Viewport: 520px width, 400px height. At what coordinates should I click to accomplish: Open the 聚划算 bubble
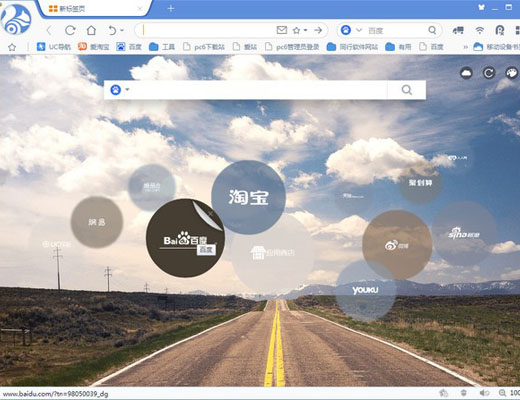tap(421, 183)
